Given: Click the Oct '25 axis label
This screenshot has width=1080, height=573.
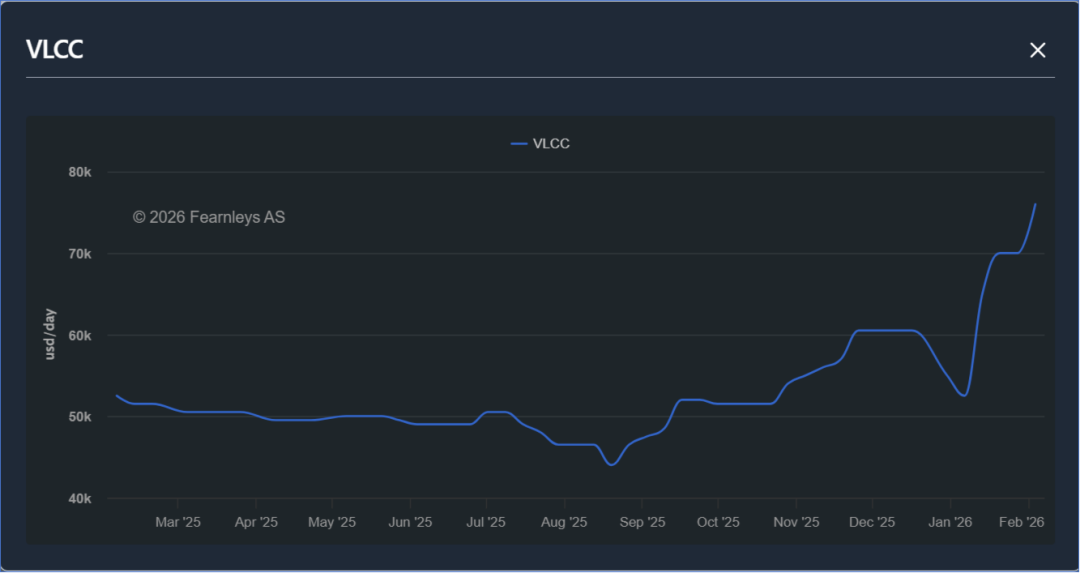Looking at the screenshot, I should click(718, 522).
